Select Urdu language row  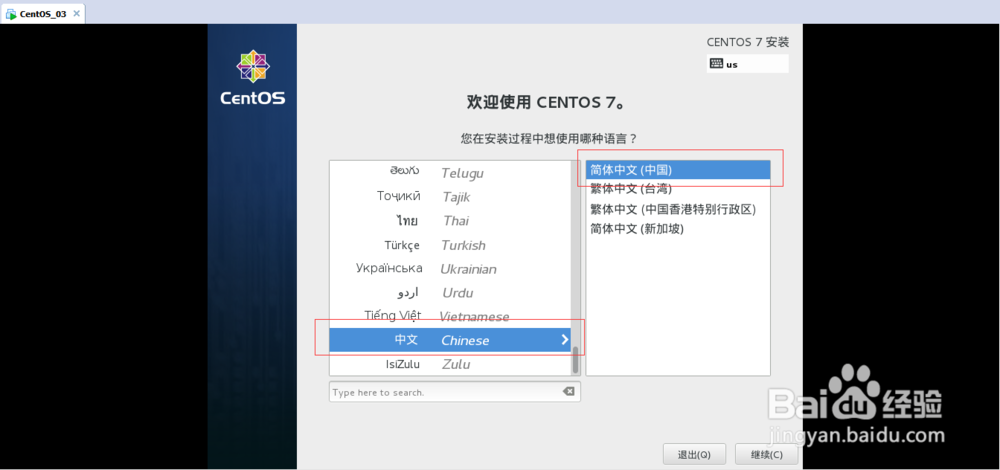coord(450,293)
